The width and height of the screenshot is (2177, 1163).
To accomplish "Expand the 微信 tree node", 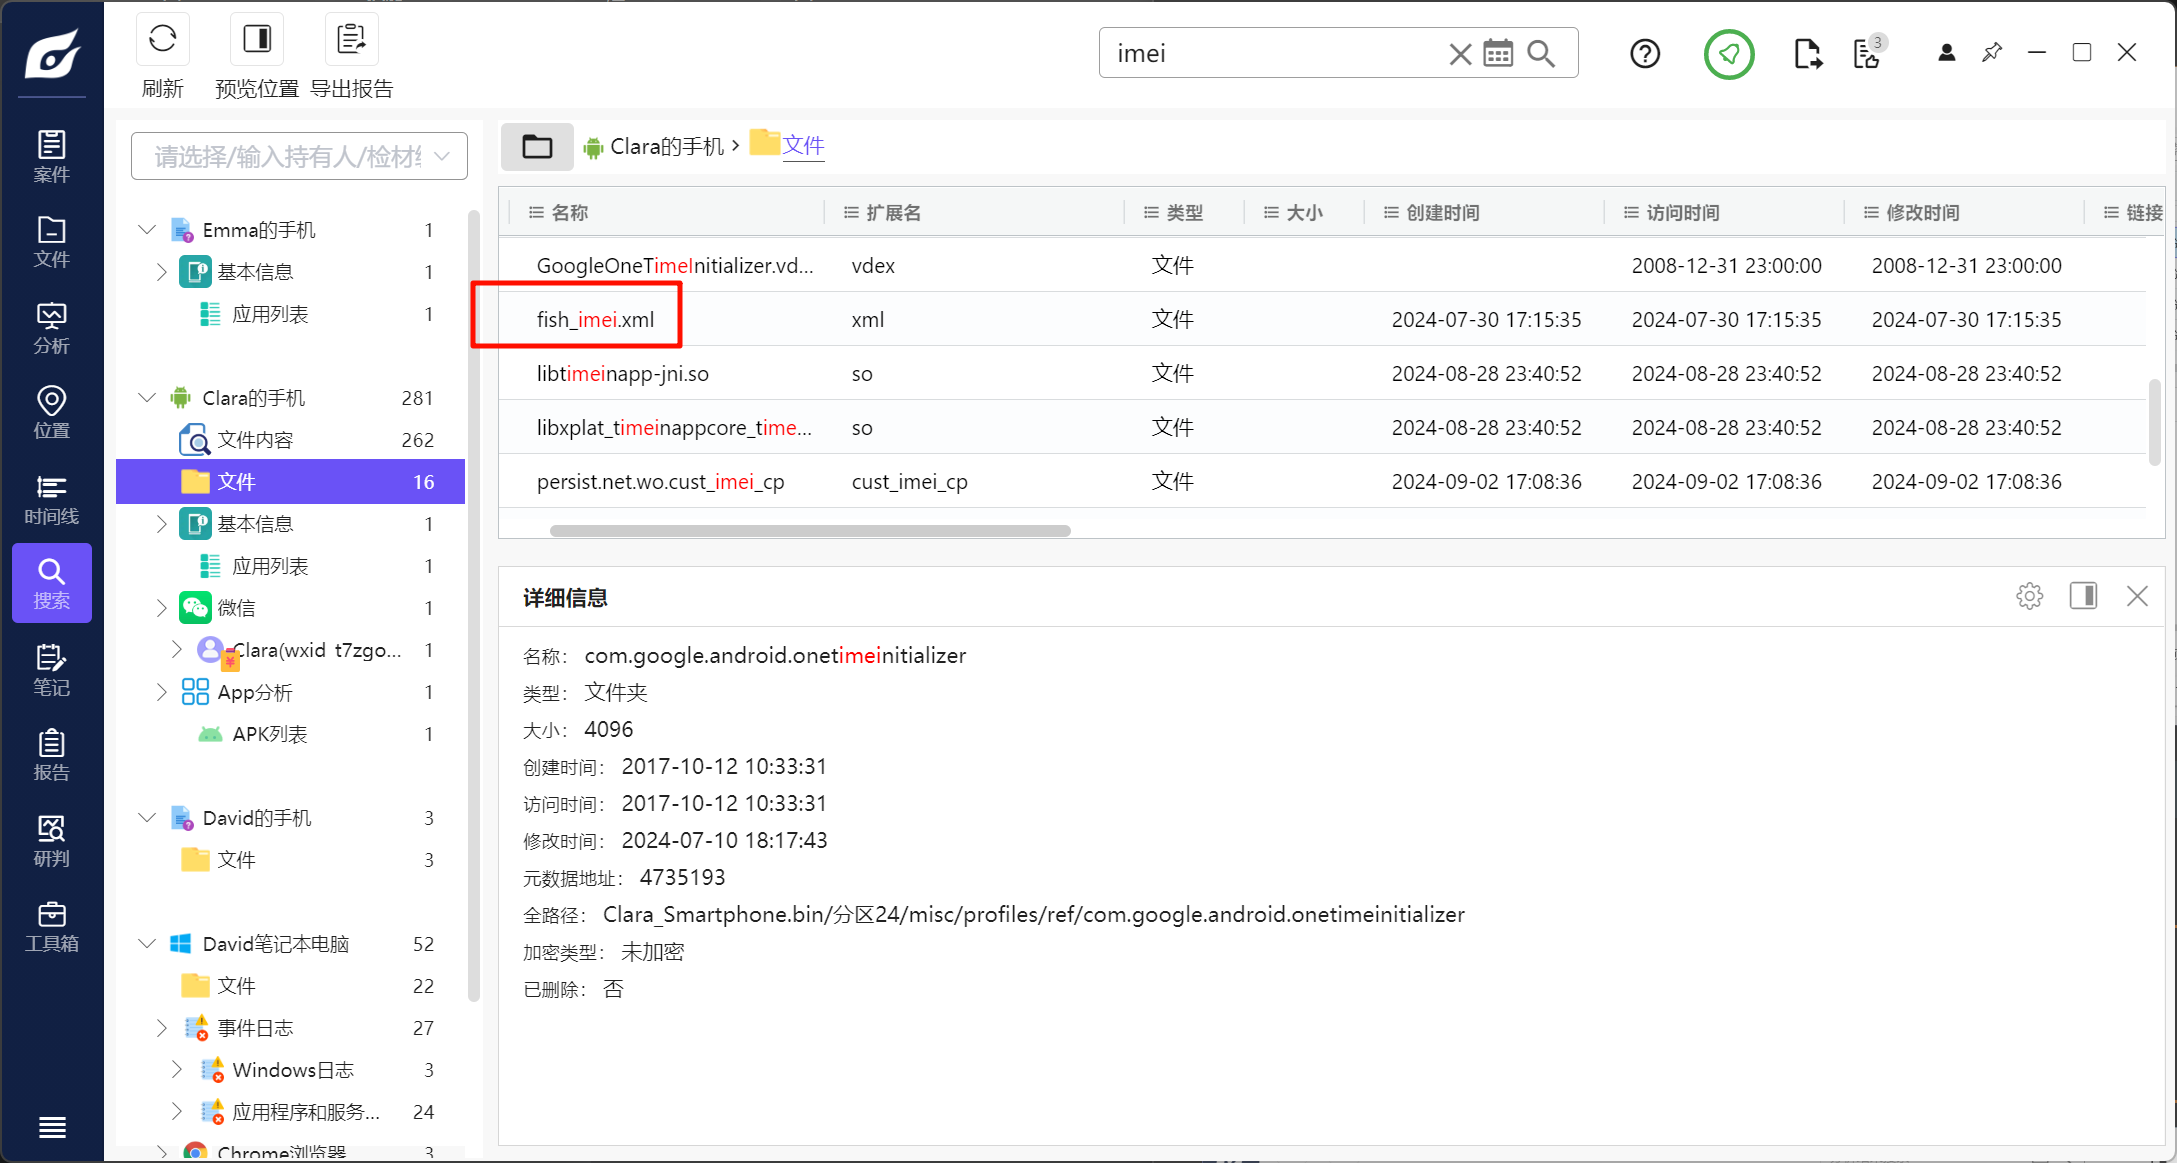I will point(161,608).
